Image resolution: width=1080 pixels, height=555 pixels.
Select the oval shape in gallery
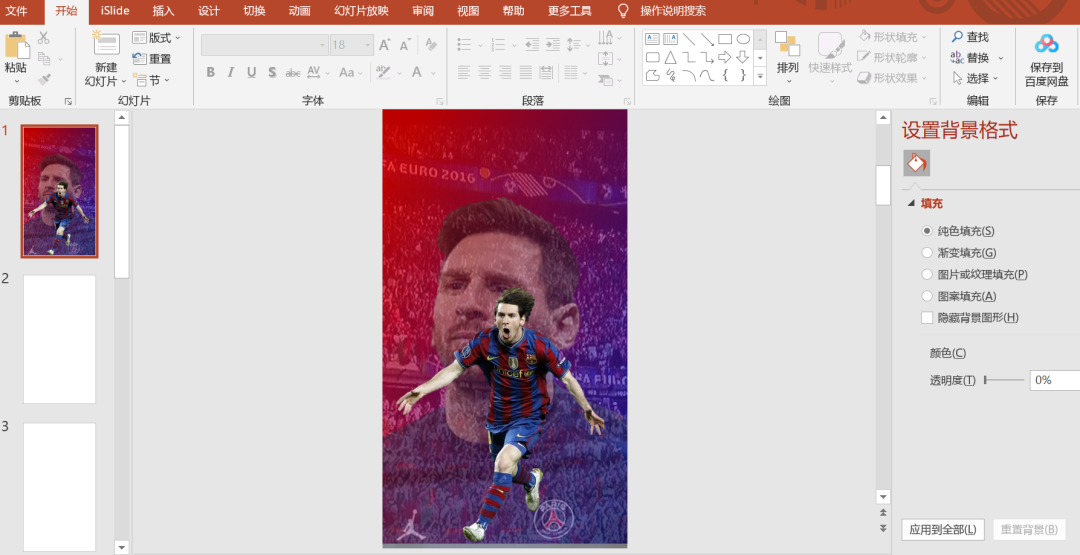click(743, 39)
